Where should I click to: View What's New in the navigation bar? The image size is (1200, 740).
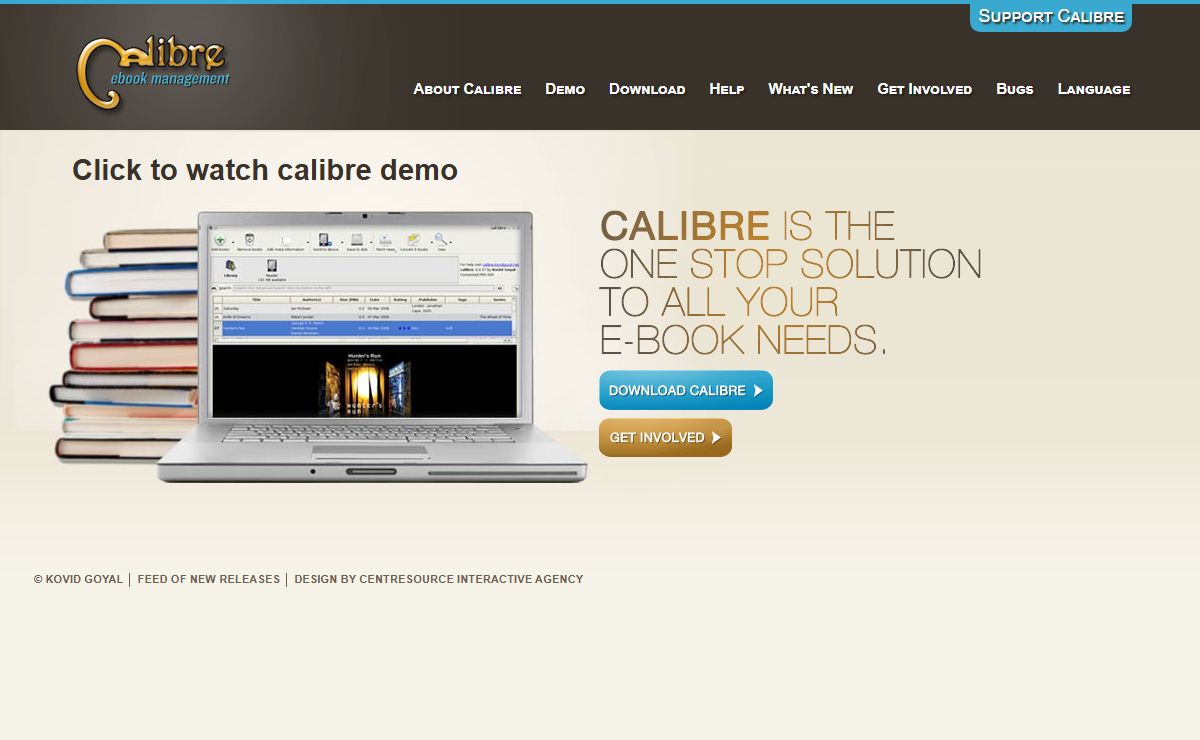pos(811,89)
